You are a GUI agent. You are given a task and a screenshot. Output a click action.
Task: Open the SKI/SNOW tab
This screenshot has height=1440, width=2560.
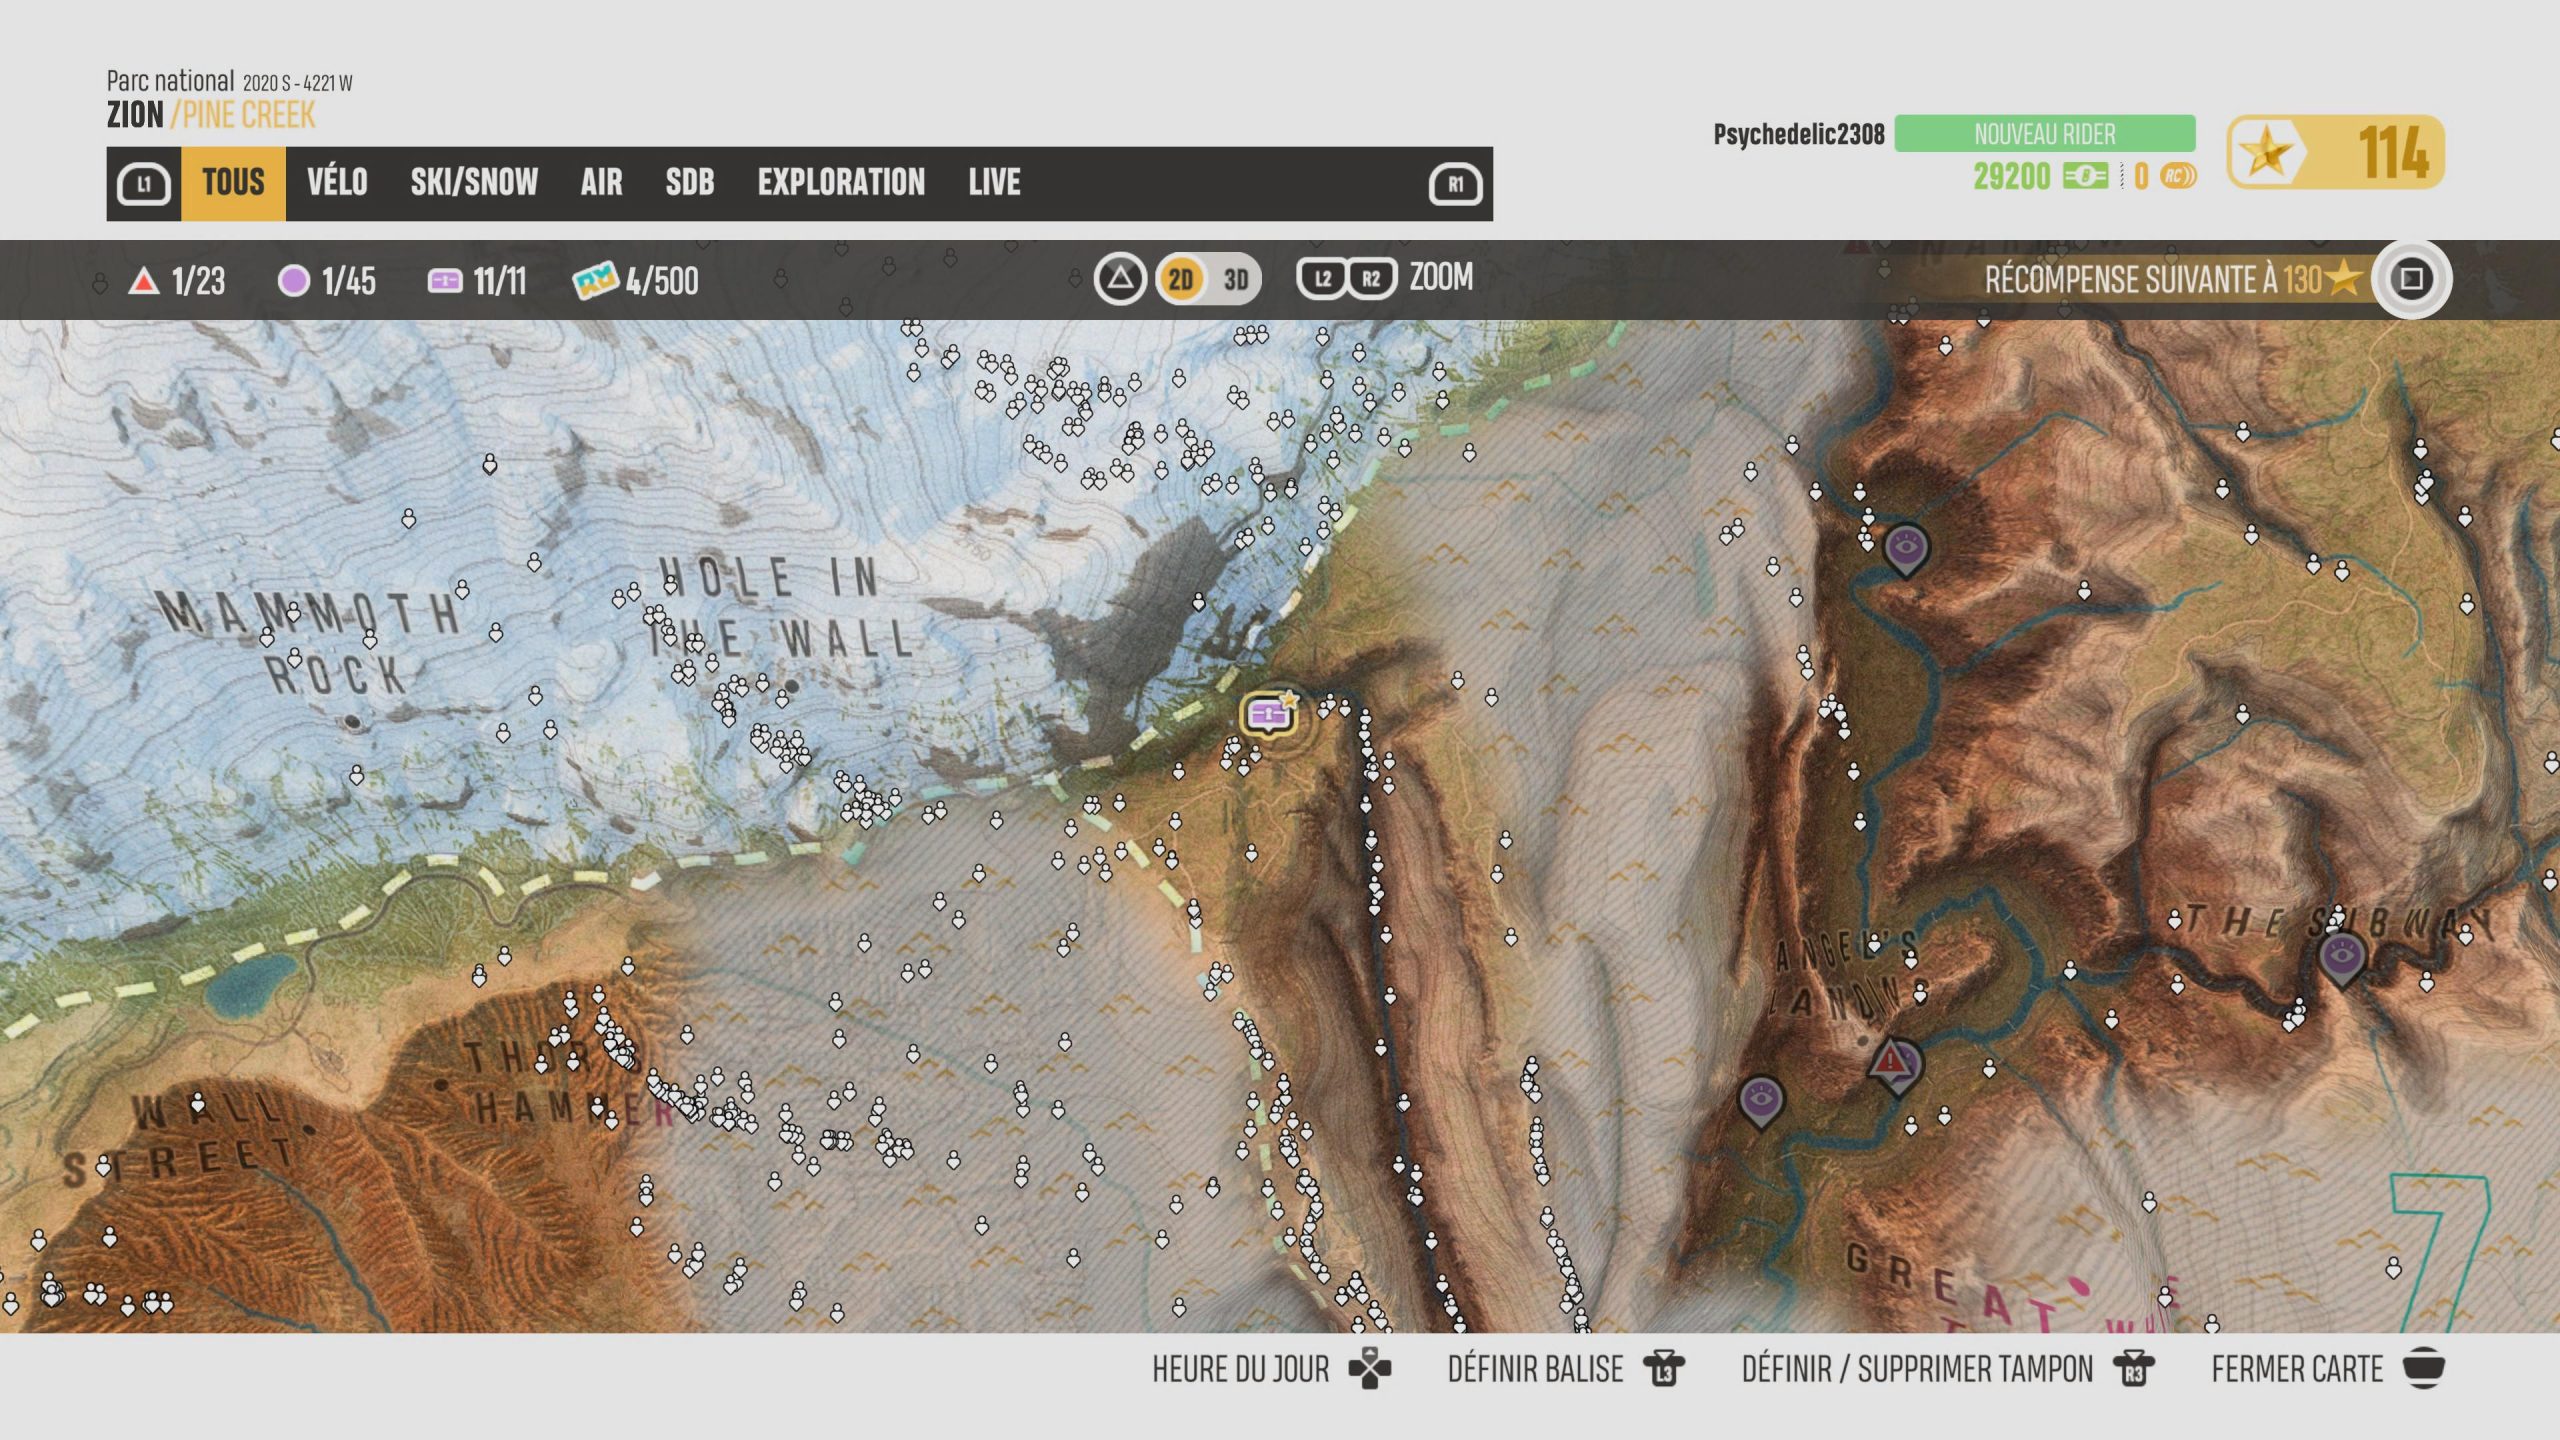tap(474, 183)
